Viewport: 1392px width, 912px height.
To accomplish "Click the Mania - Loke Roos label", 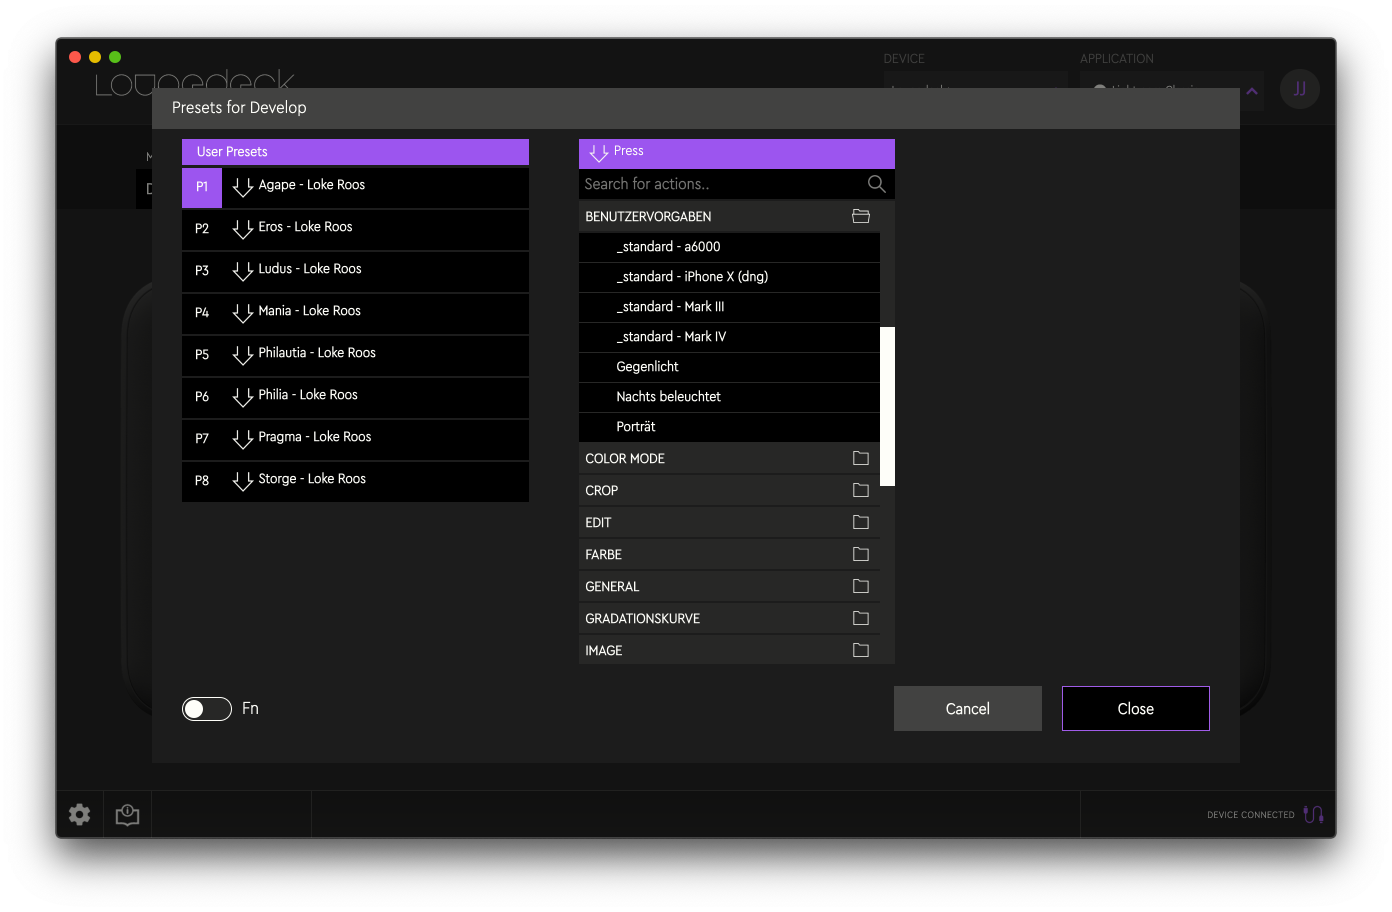I will [310, 311].
